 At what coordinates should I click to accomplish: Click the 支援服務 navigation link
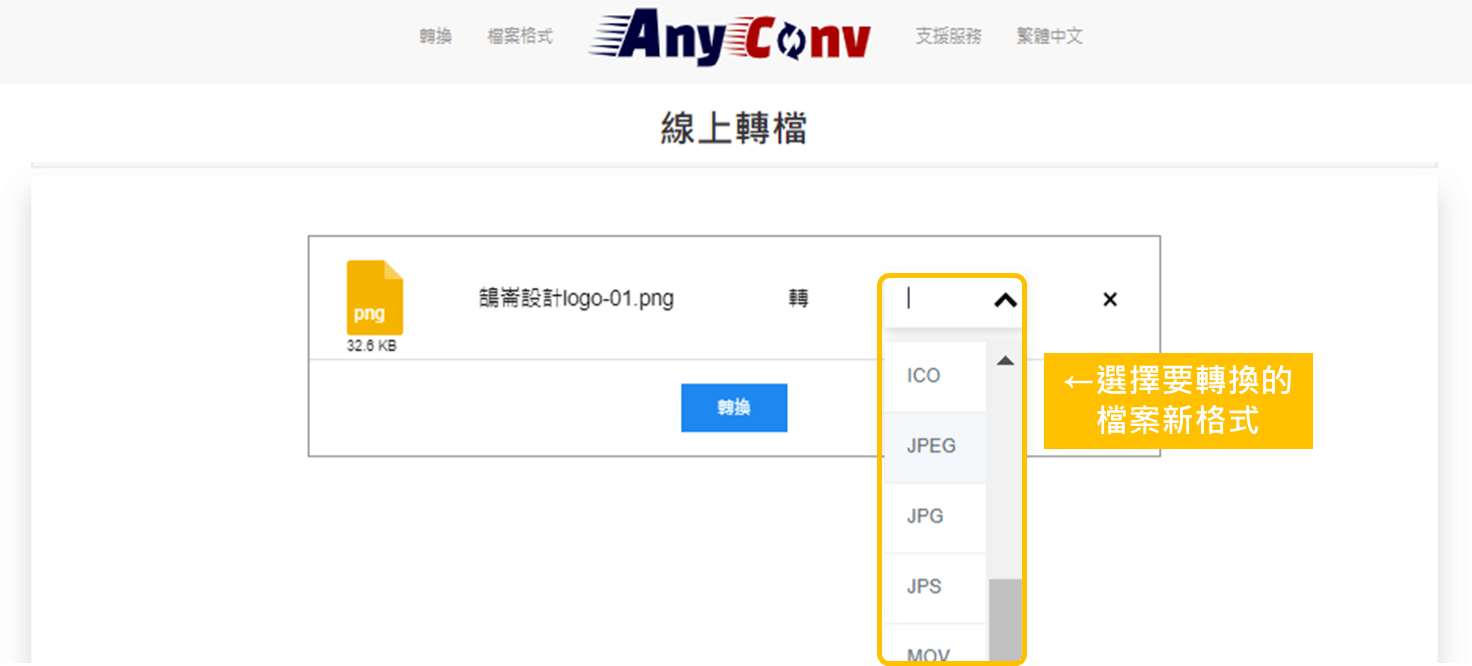click(948, 36)
